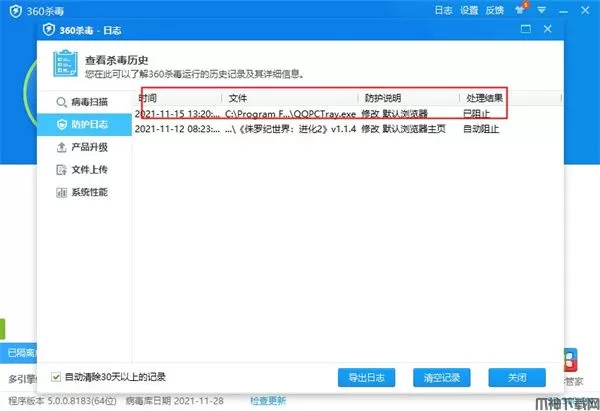600x411 pixels.
Task: Open the 病毒扫描 log section
Action: pyautogui.click(x=85, y=102)
